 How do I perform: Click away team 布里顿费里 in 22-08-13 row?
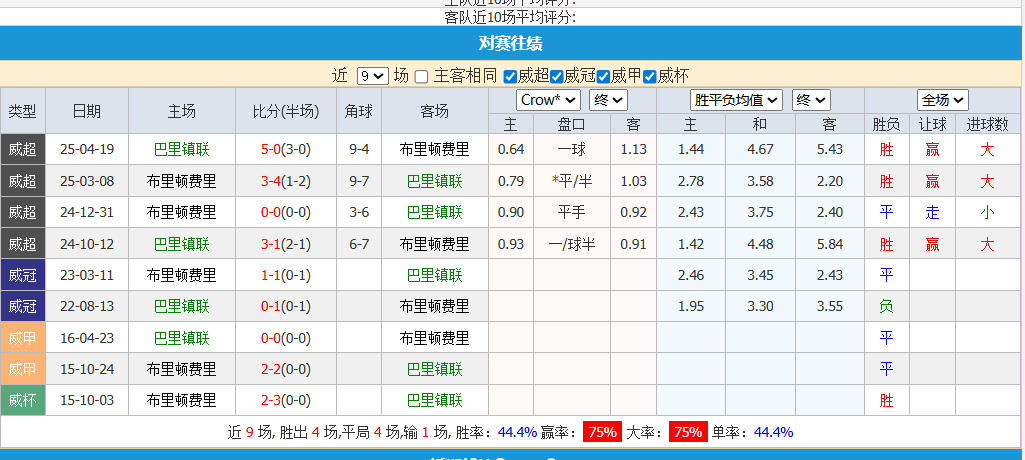pos(434,306)
